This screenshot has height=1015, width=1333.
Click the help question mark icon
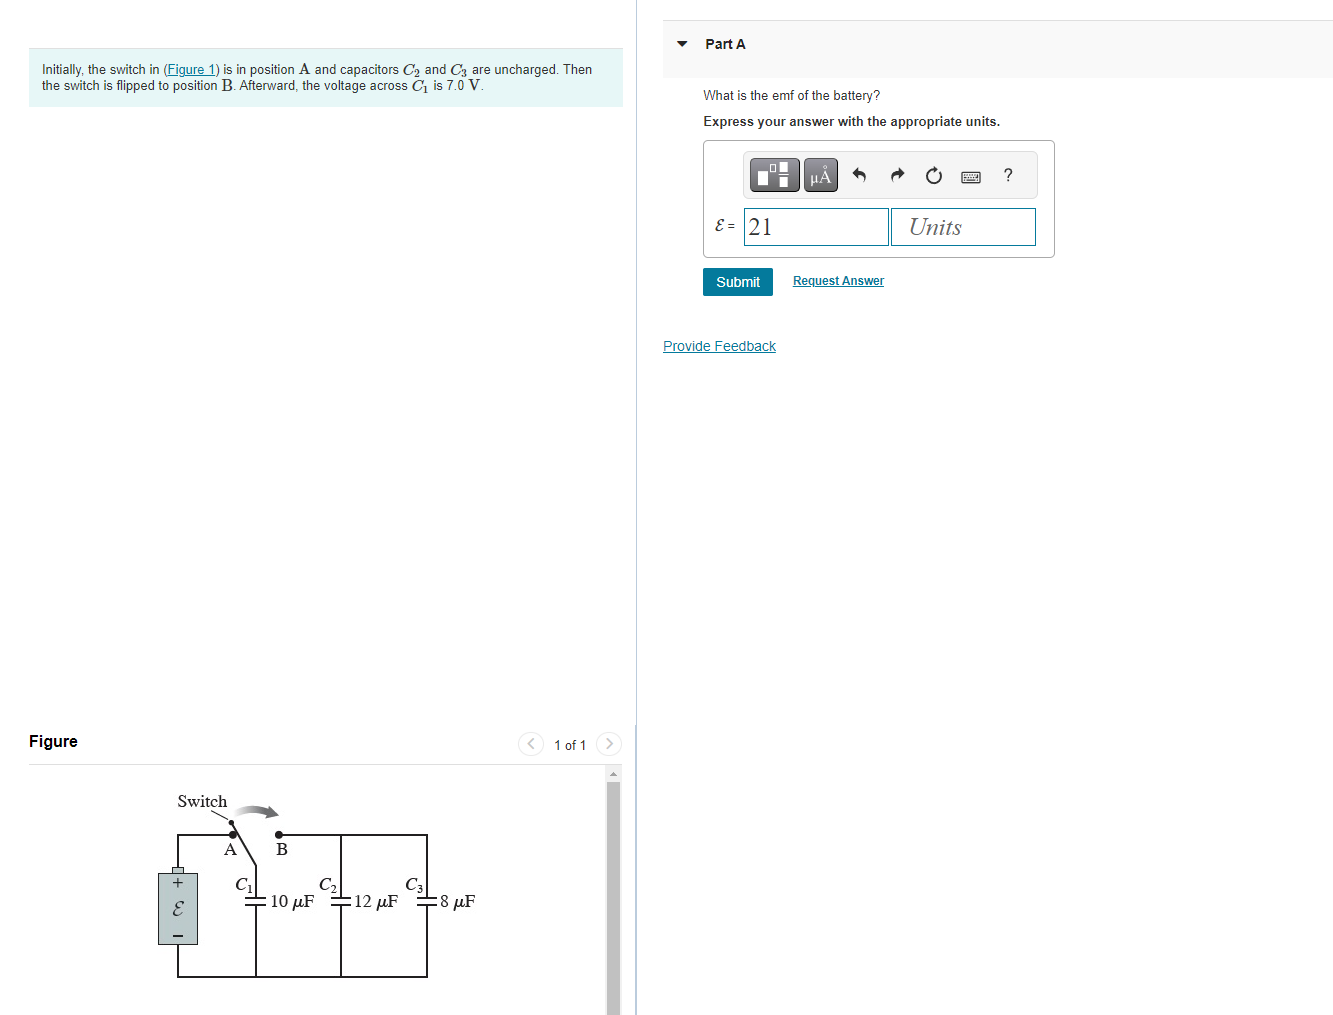pyautogui.click(x=1007, y=175)
